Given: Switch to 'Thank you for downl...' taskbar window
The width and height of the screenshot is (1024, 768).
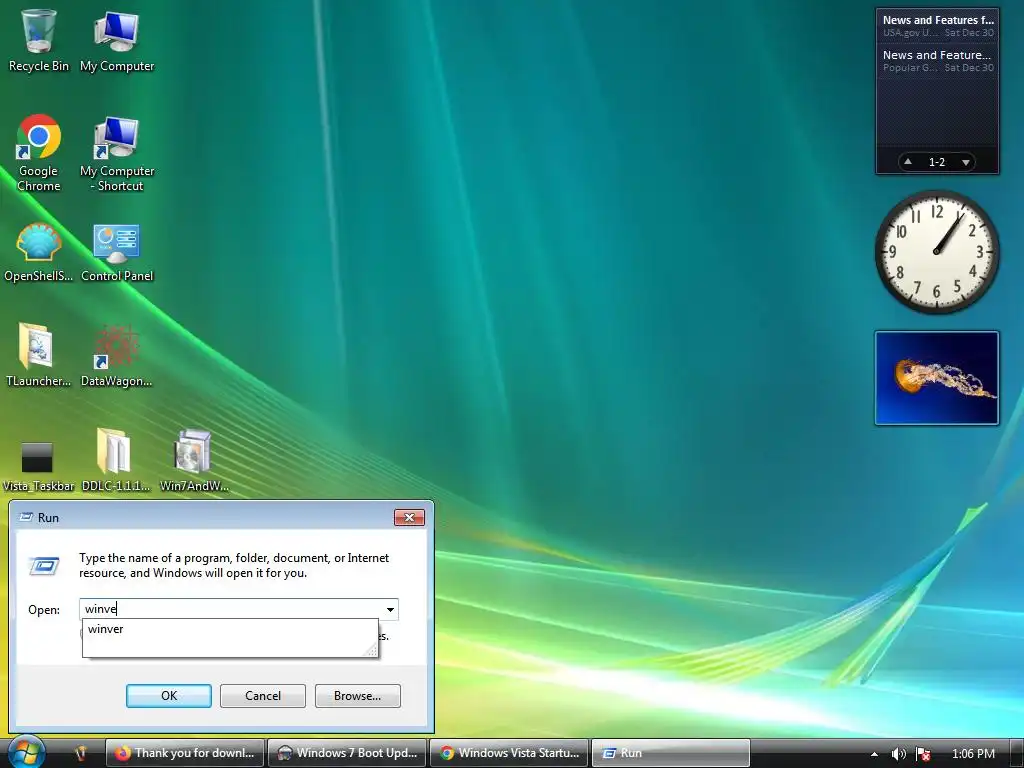Looking at the screenshot, I should click(x=185, y=753).
